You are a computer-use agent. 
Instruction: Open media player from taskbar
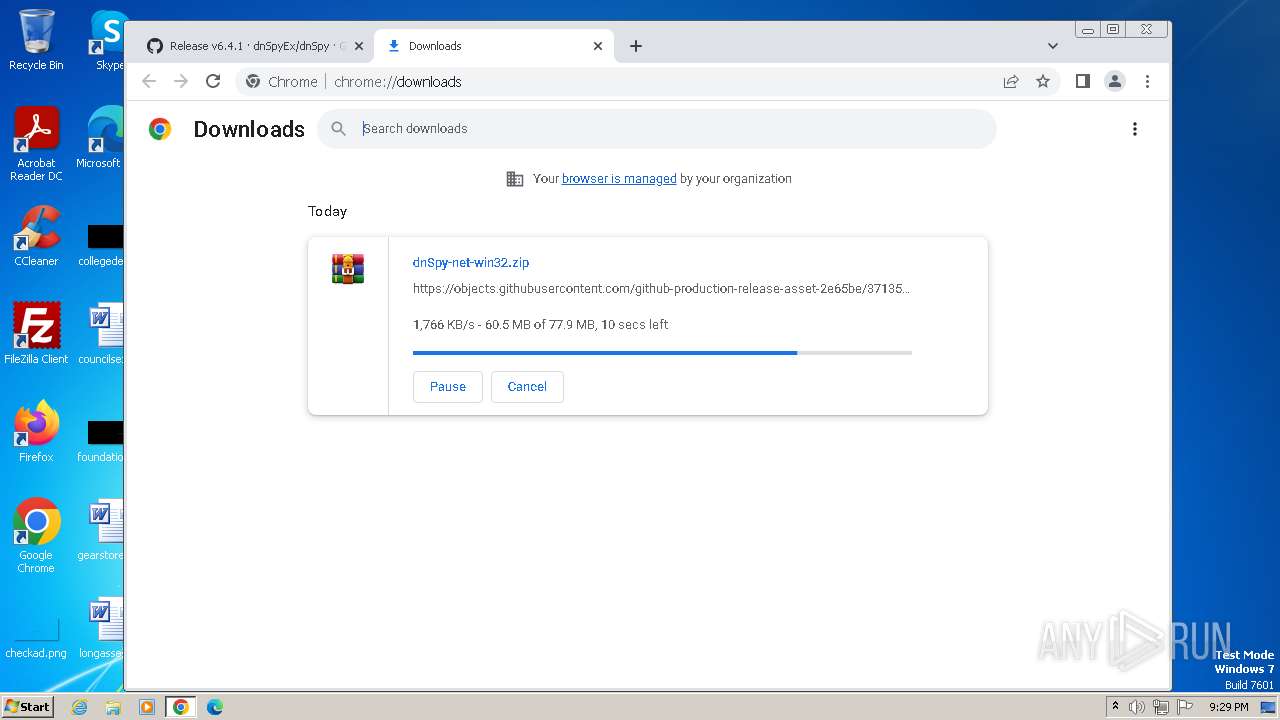tap(147, 707)
